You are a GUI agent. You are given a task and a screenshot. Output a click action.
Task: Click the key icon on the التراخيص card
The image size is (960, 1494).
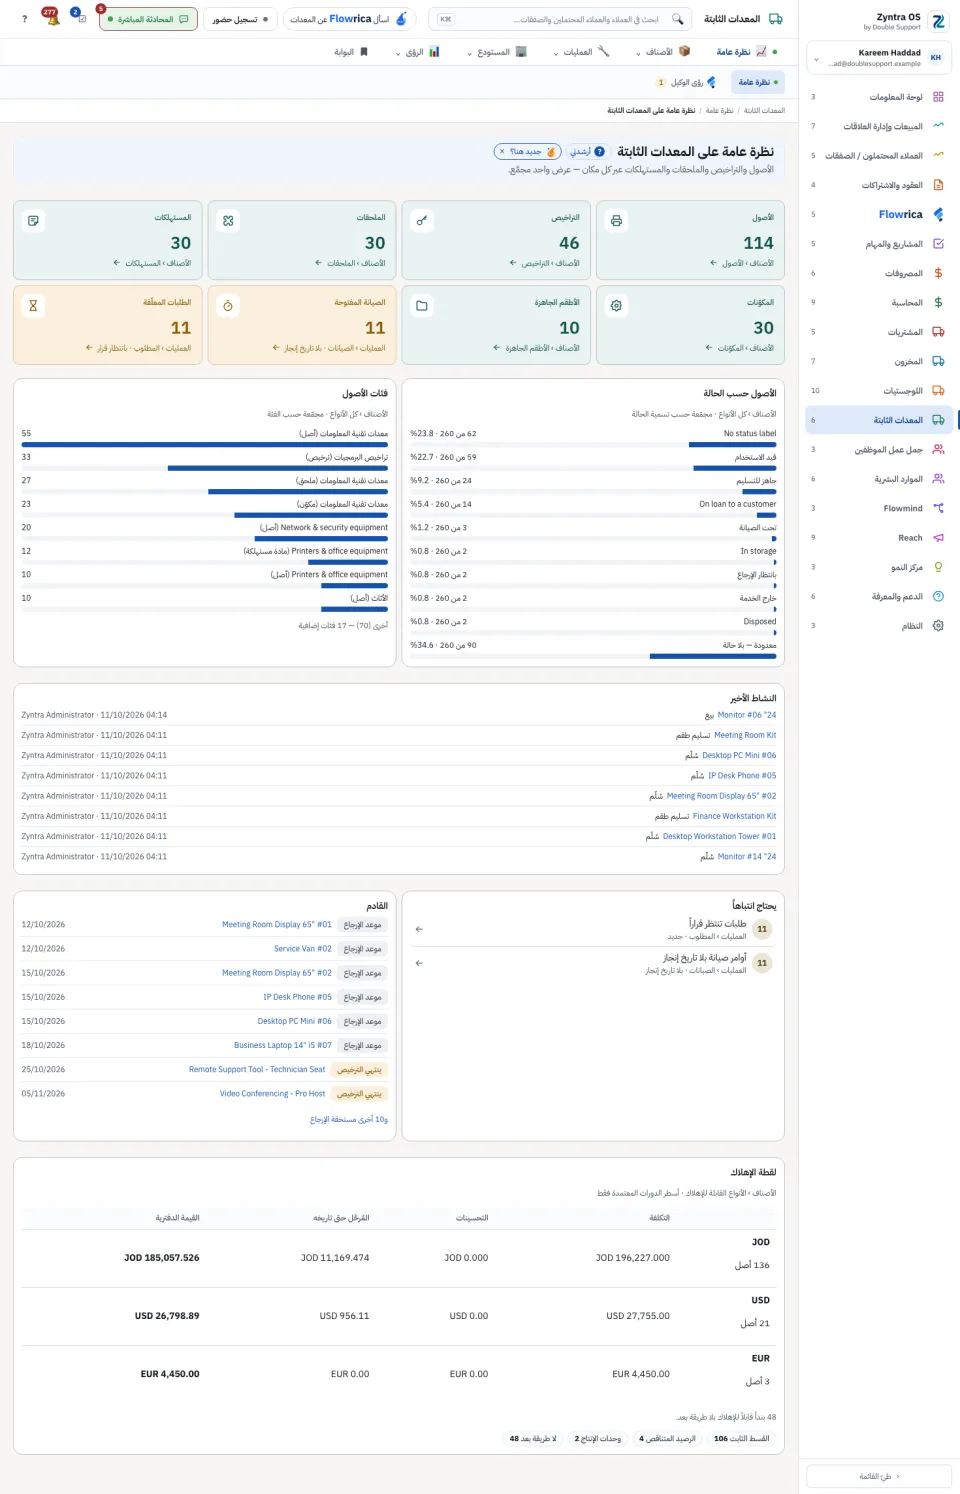(x=422, y=221)
